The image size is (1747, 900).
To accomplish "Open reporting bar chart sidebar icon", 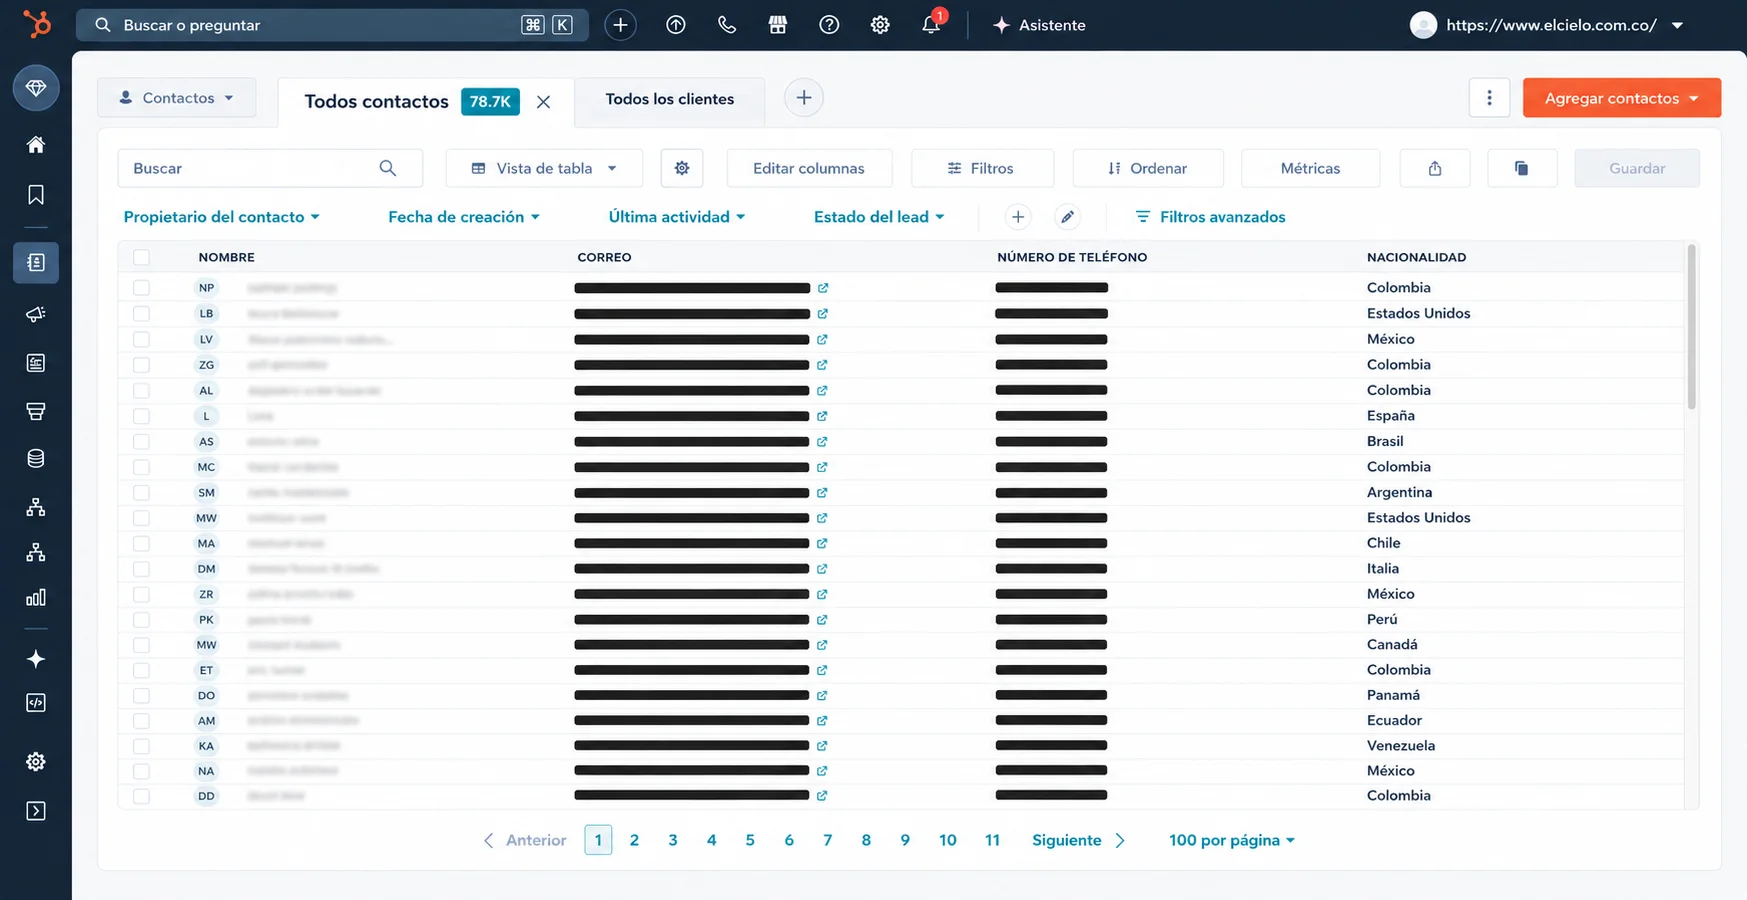I will coord(36,597).
